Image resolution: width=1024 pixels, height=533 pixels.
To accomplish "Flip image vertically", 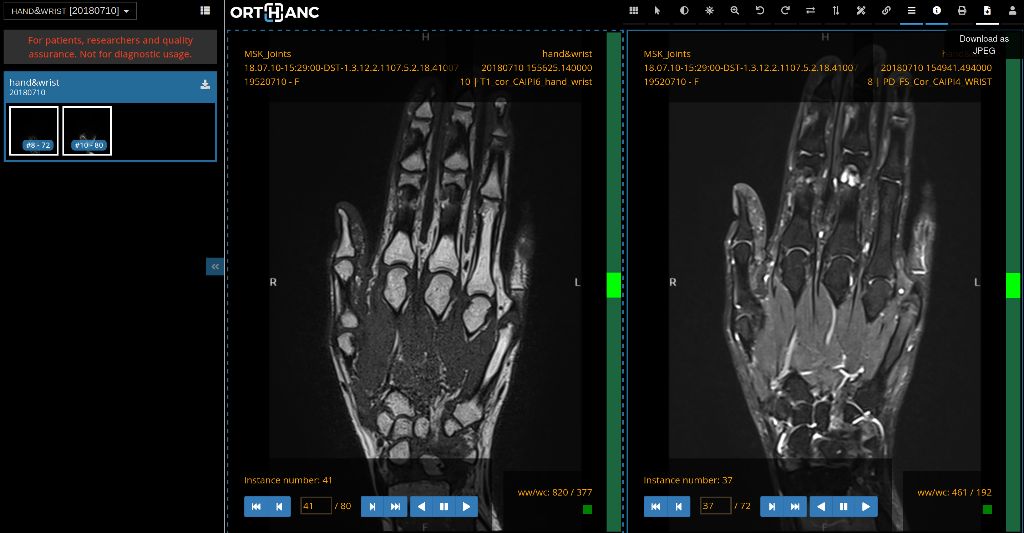I will coord(836,11).
